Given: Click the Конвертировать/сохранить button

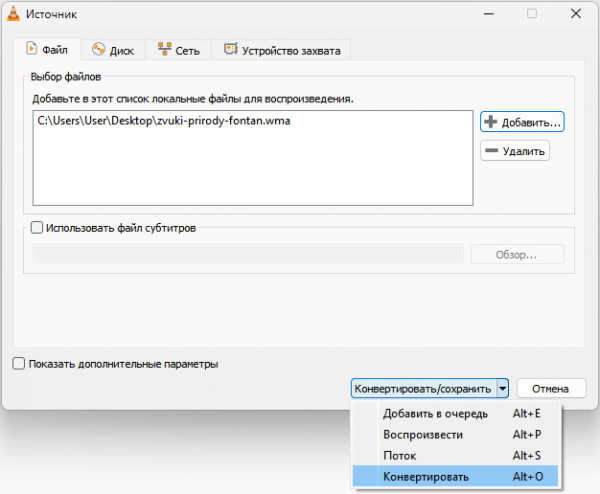Looking at the screenshot, I should pos(424,389).
